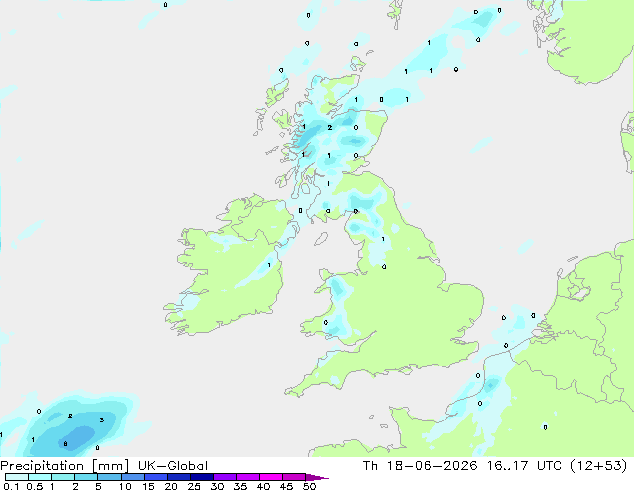Pick the 10–15 mm legend color swatch
634x490 pixels.
[x=132, y=477]
